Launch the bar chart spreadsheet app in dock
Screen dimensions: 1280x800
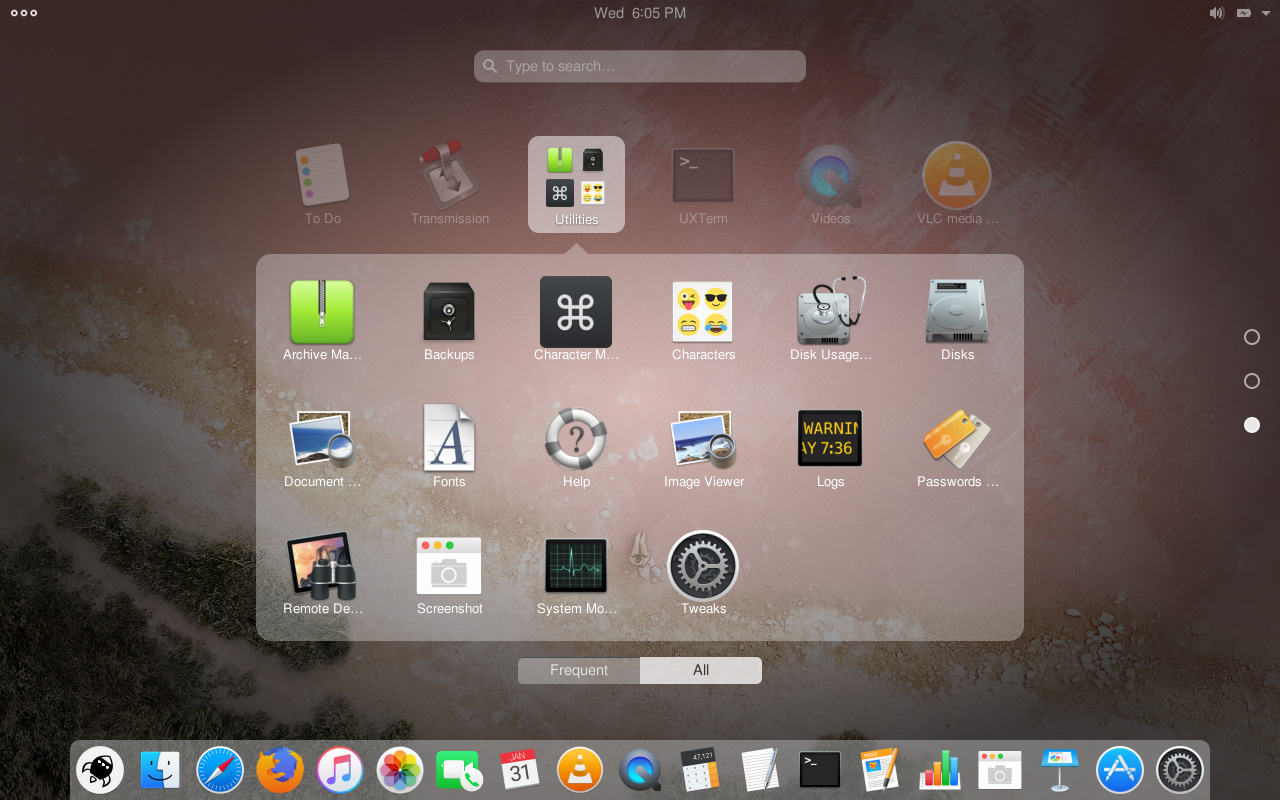(x=940, y=771)
